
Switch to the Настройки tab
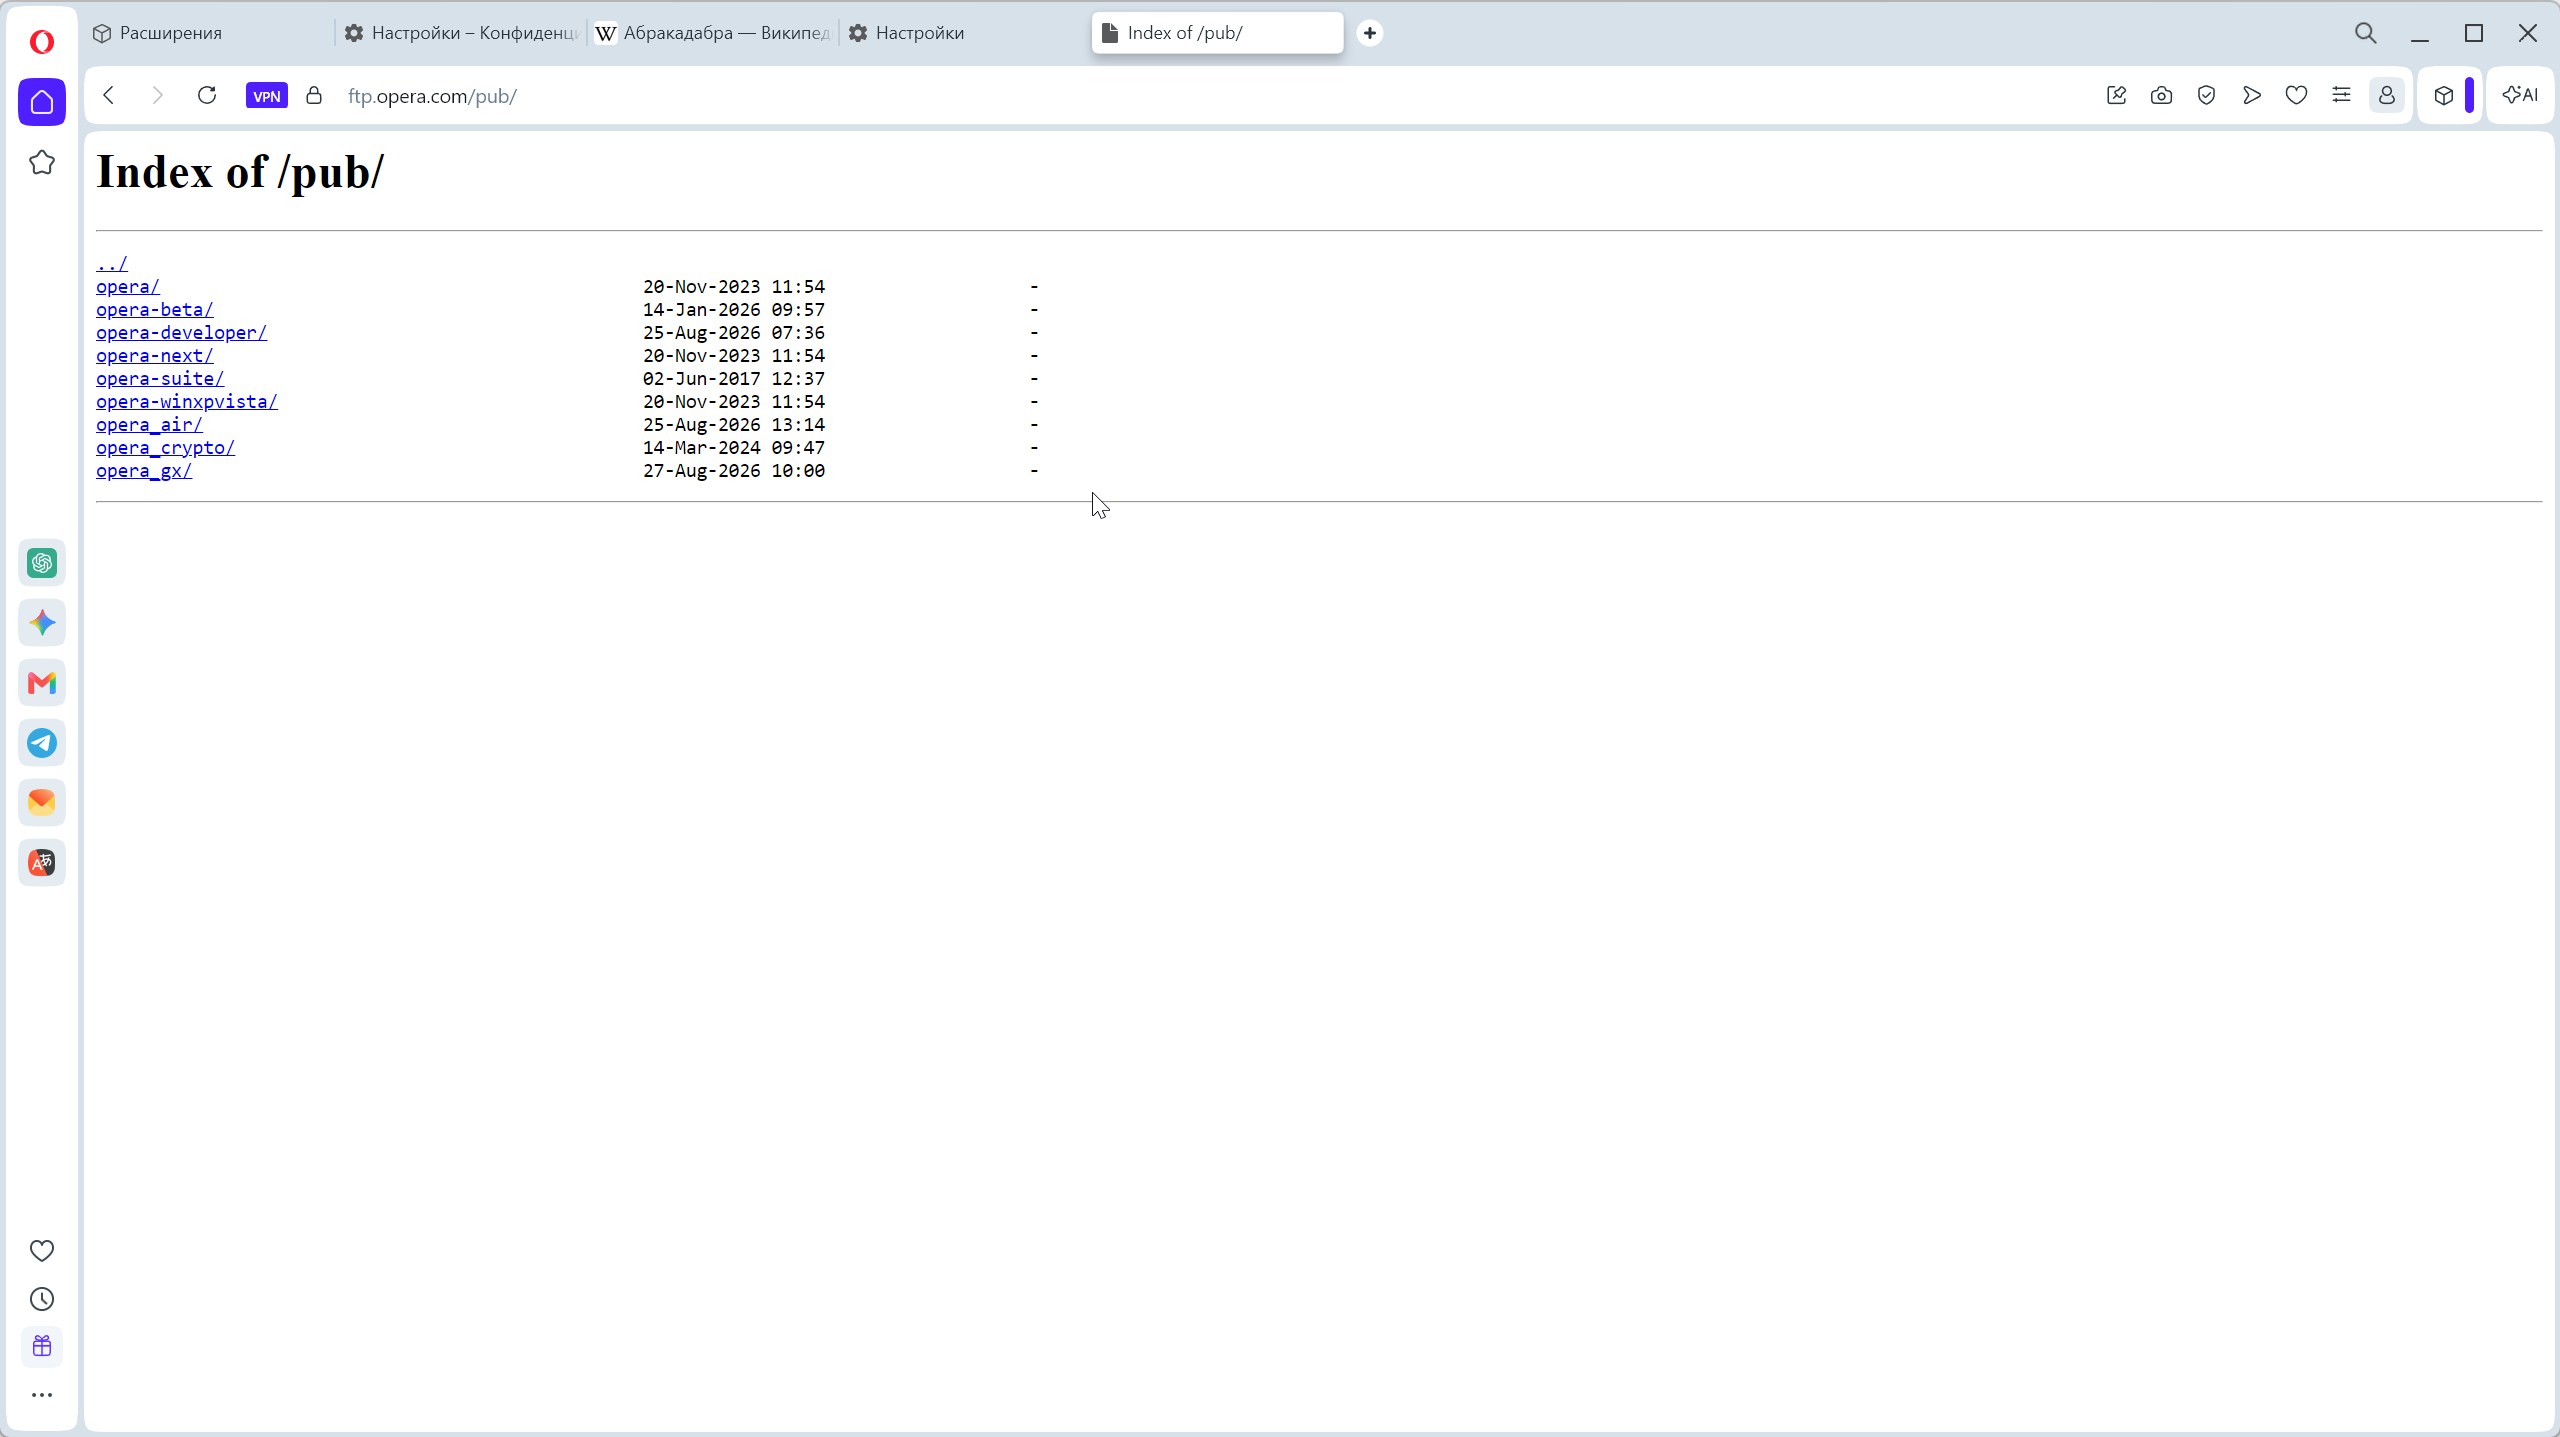[x=965, y=33]
